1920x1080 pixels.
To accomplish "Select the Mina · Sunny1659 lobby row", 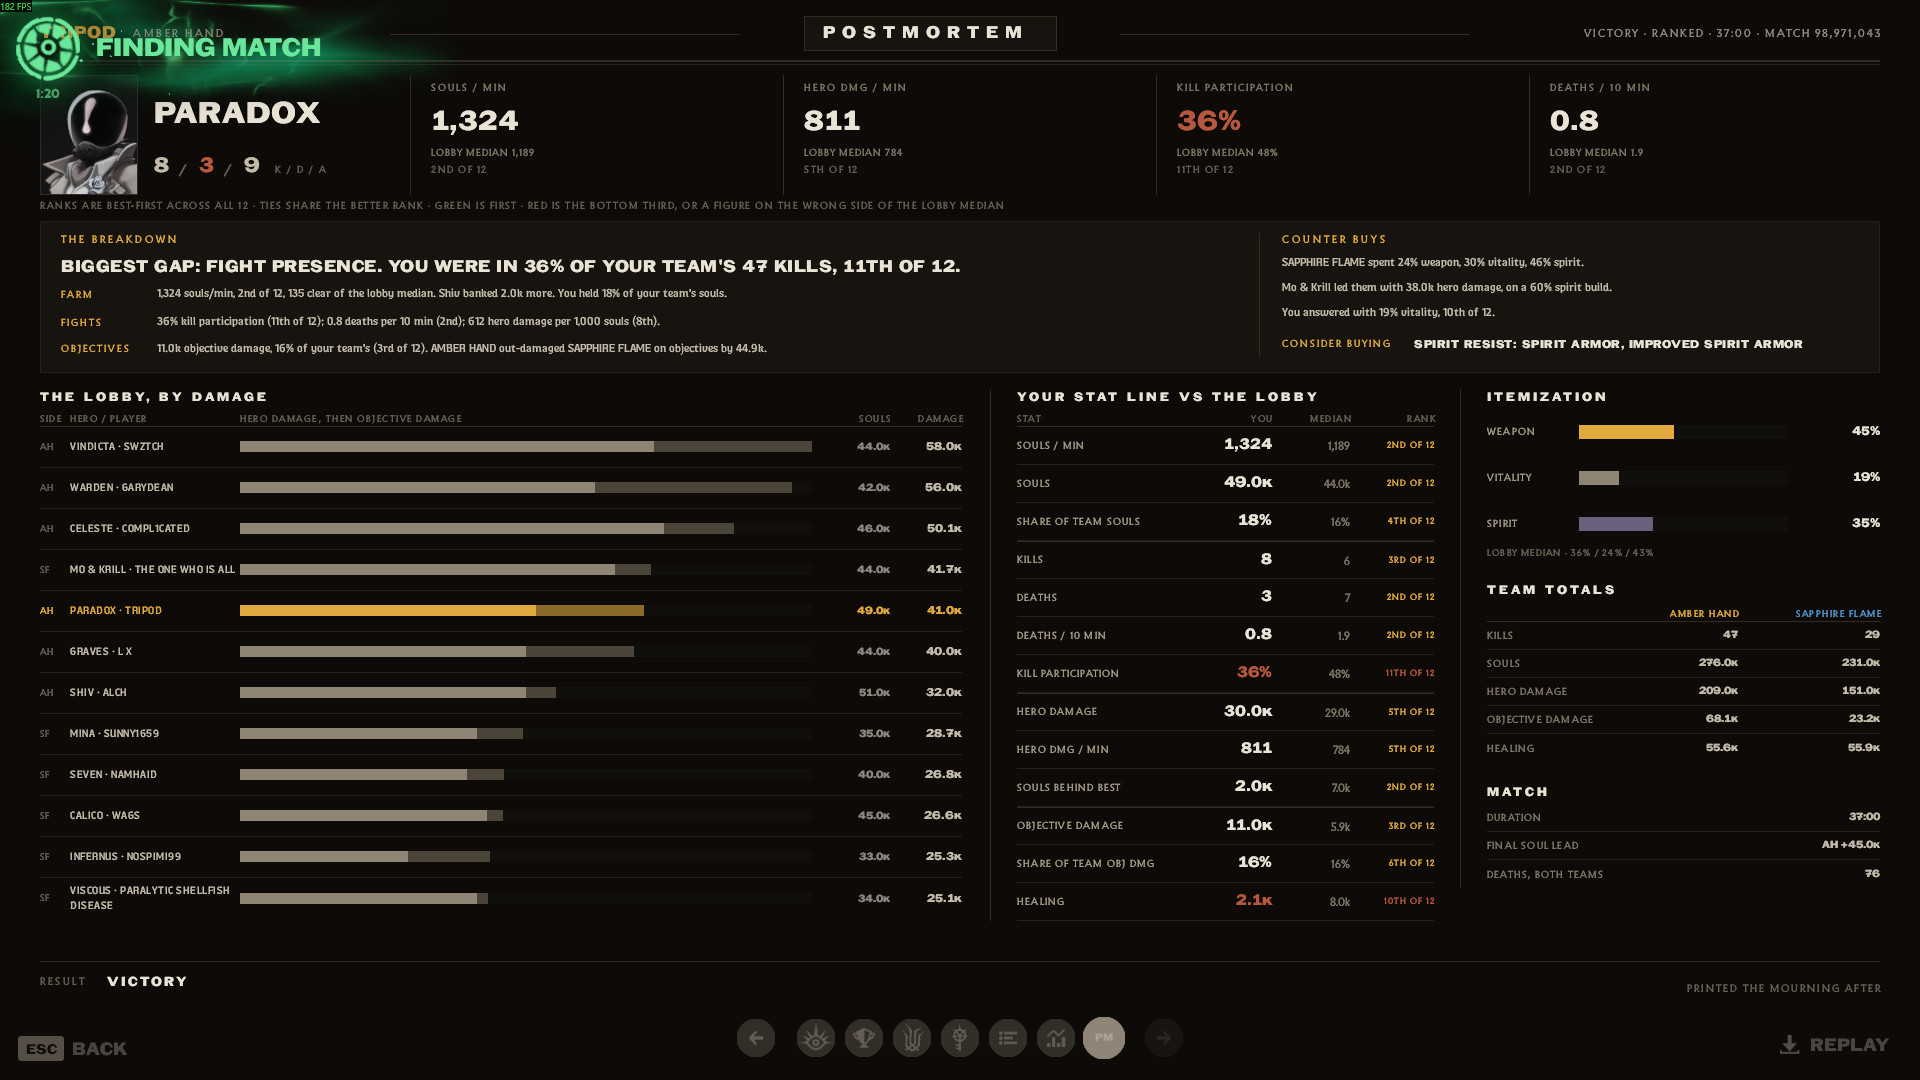I will click(501, 734).
